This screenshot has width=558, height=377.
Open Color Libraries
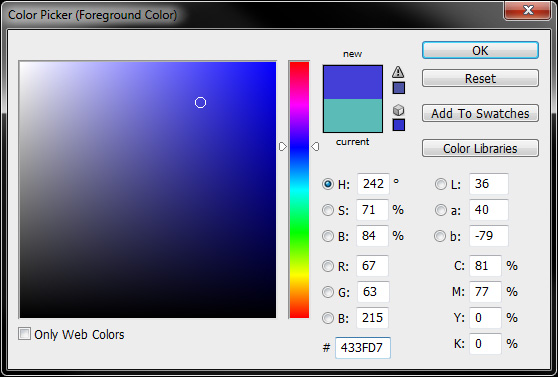480,148
